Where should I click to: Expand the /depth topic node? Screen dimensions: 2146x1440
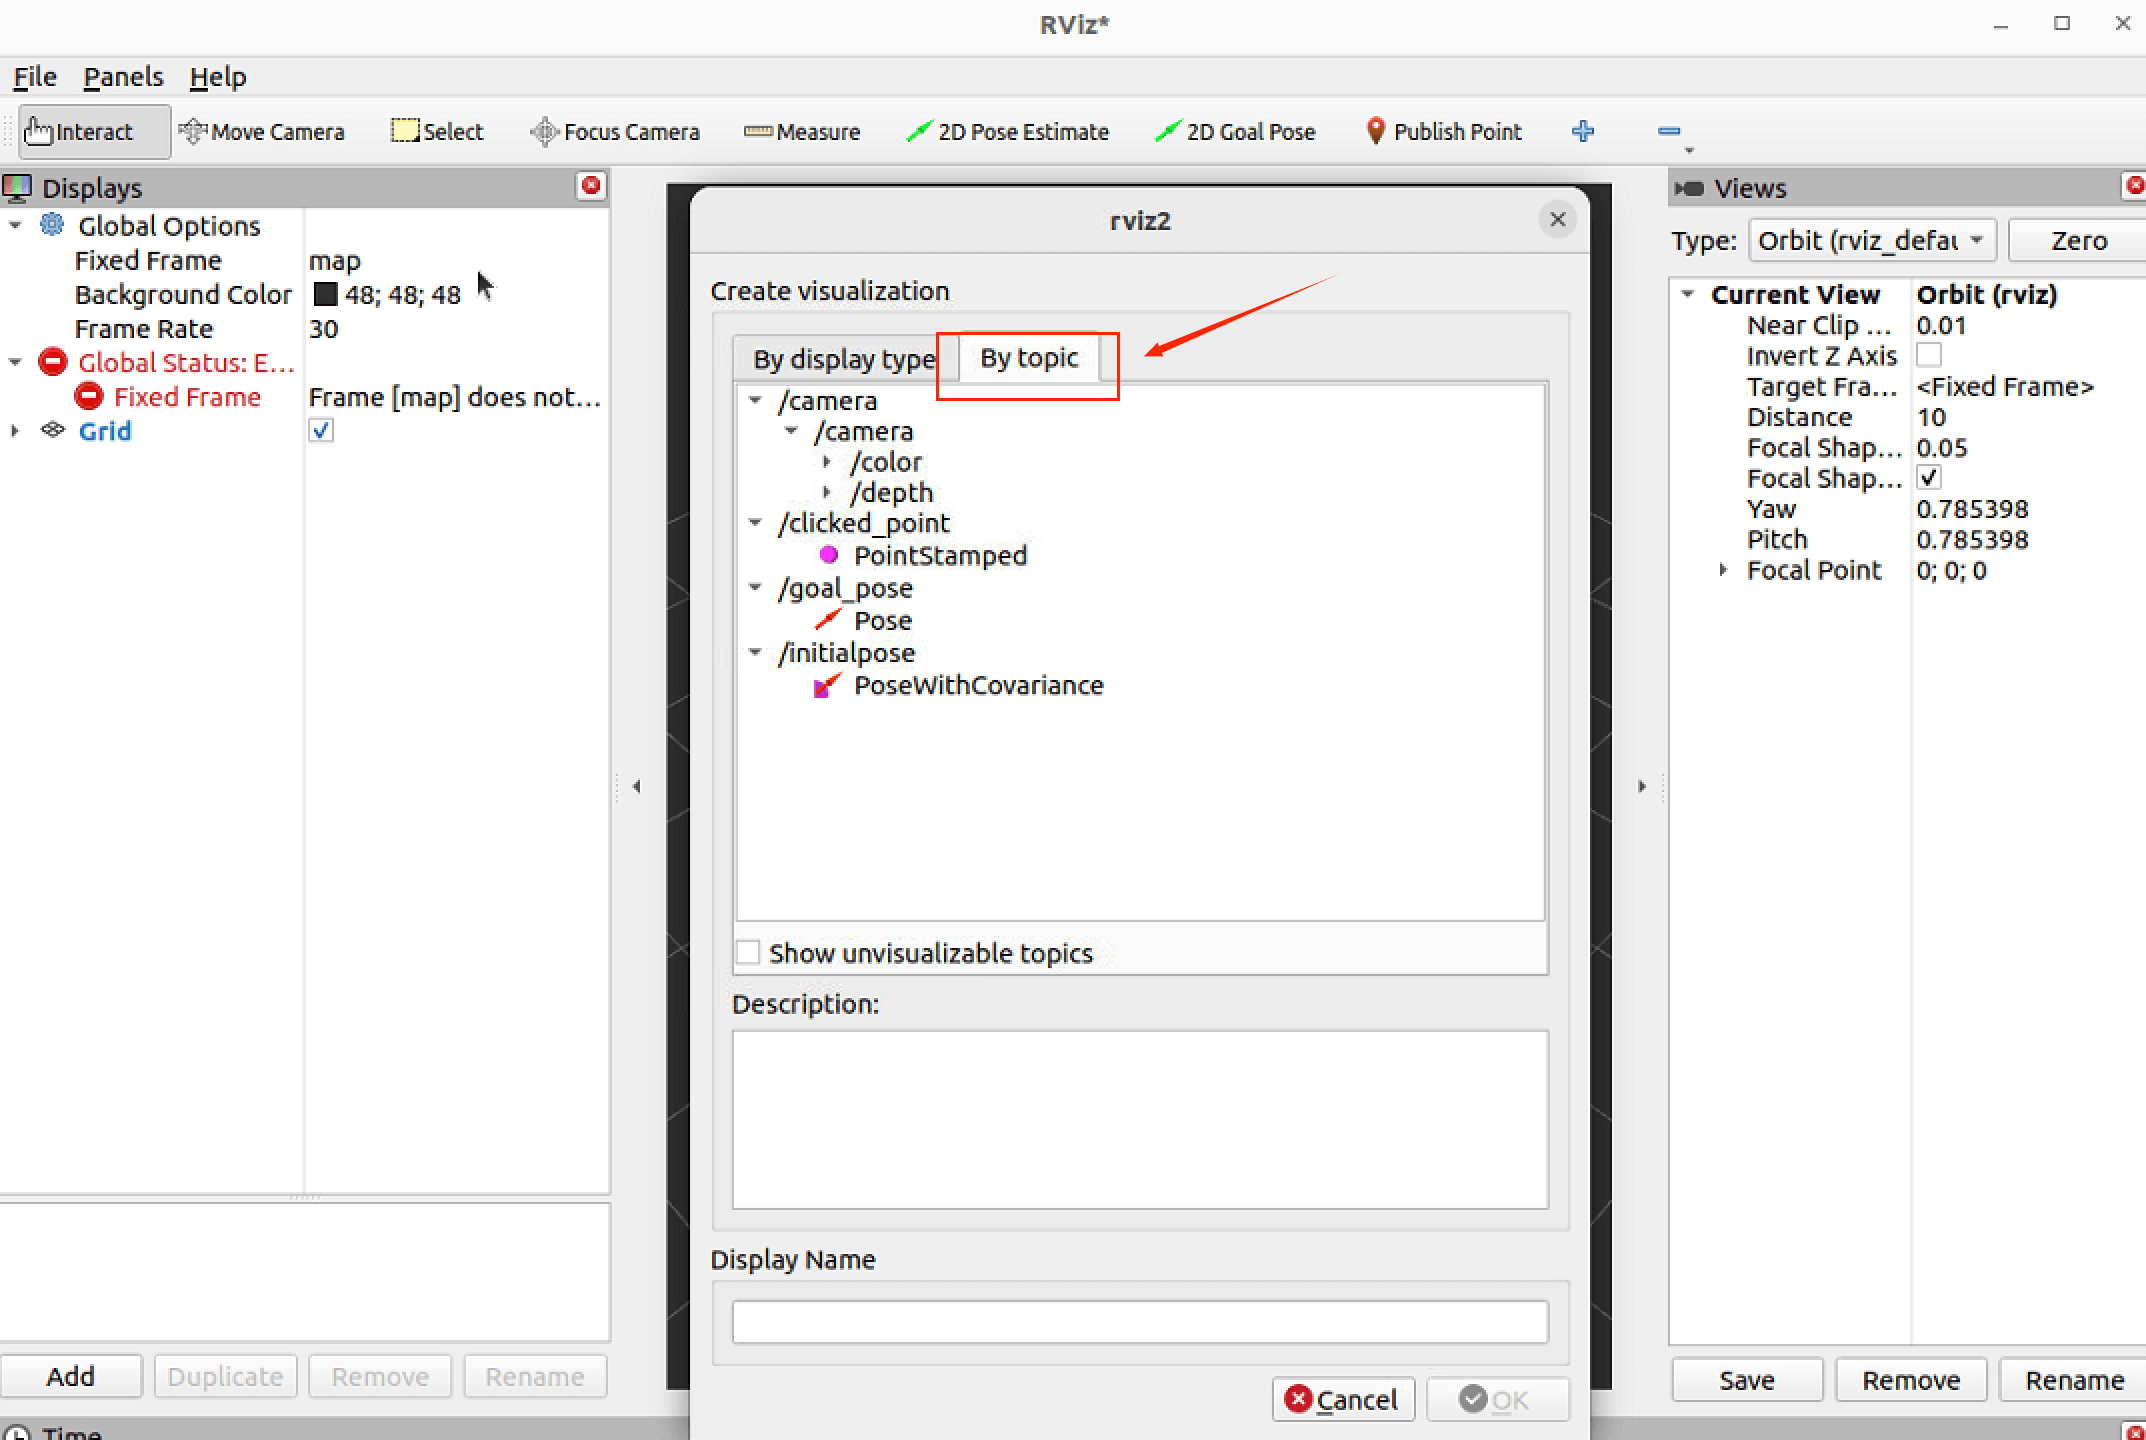(x=827, y=492)
